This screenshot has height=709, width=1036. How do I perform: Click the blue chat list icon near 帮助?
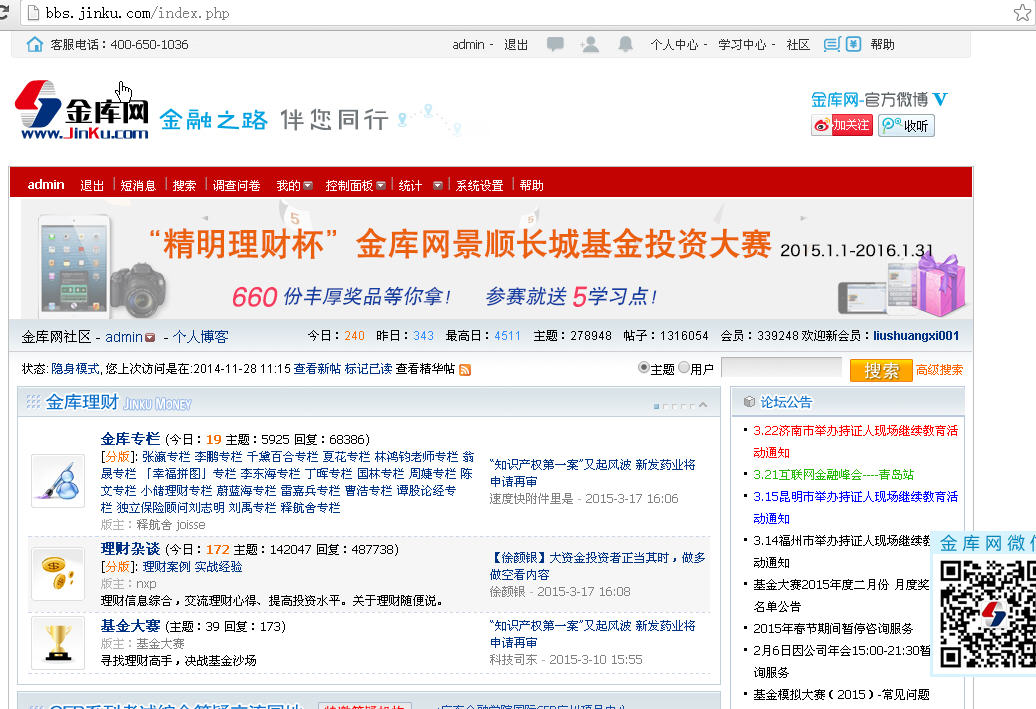pyautogui.click(x=832, y=44)
